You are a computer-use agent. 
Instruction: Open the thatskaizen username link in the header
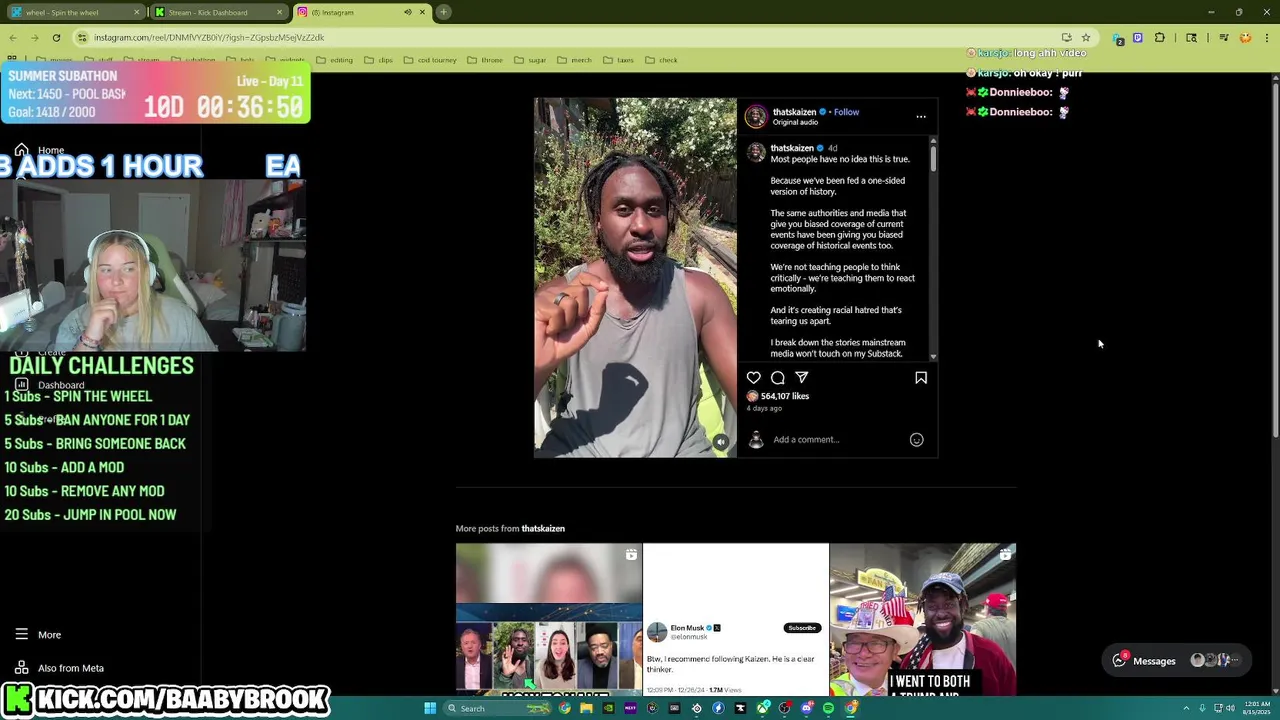(794, 112)
